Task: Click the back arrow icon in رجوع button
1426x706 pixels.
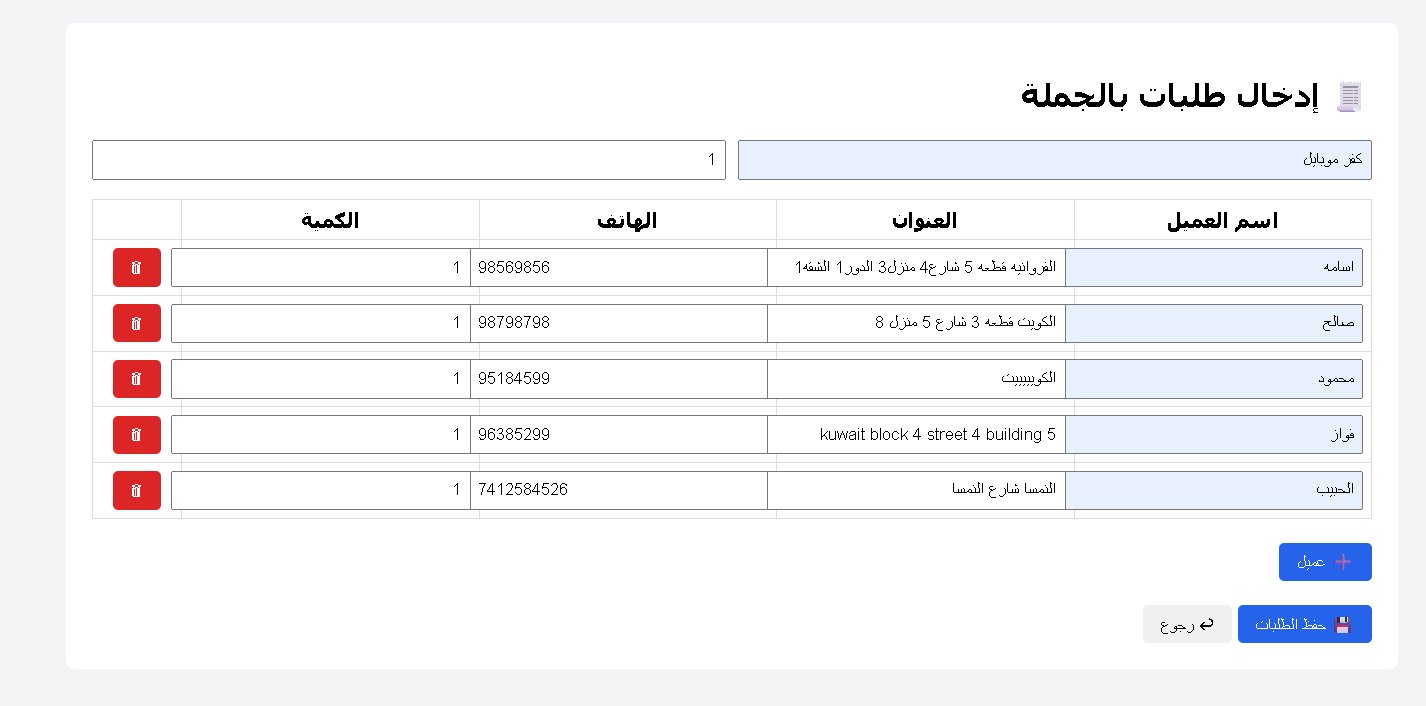Action: coord(1207,623)
